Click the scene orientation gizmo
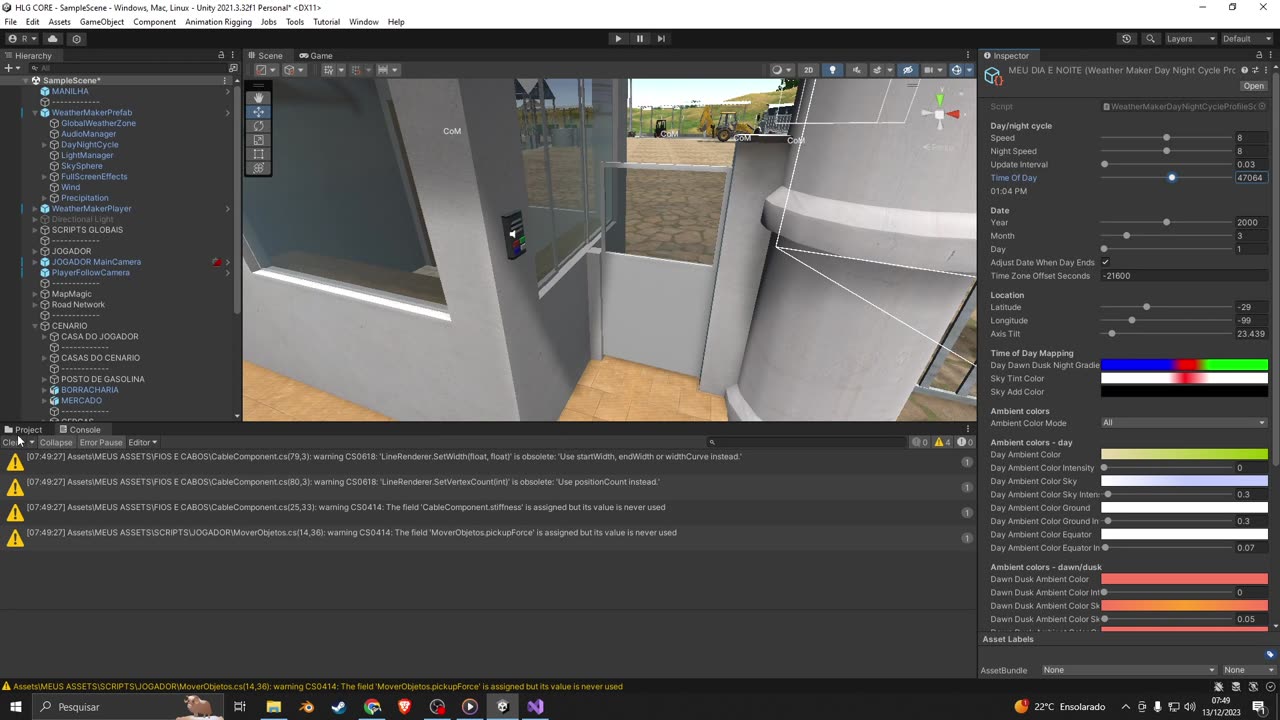The height and width of the screenshot is (720, 1280). [x=939, y=113]
